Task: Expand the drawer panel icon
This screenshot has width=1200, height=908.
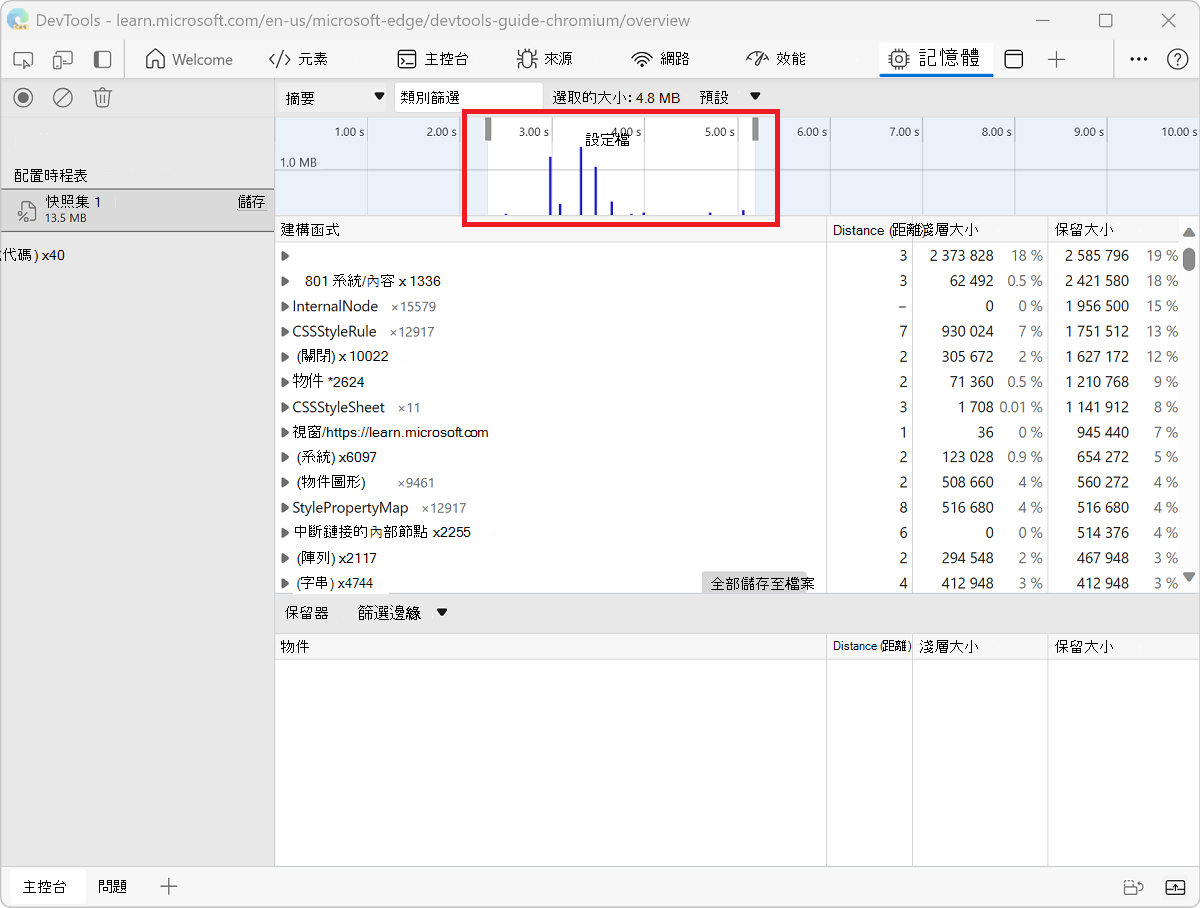Action: [x=1175, y=887]
